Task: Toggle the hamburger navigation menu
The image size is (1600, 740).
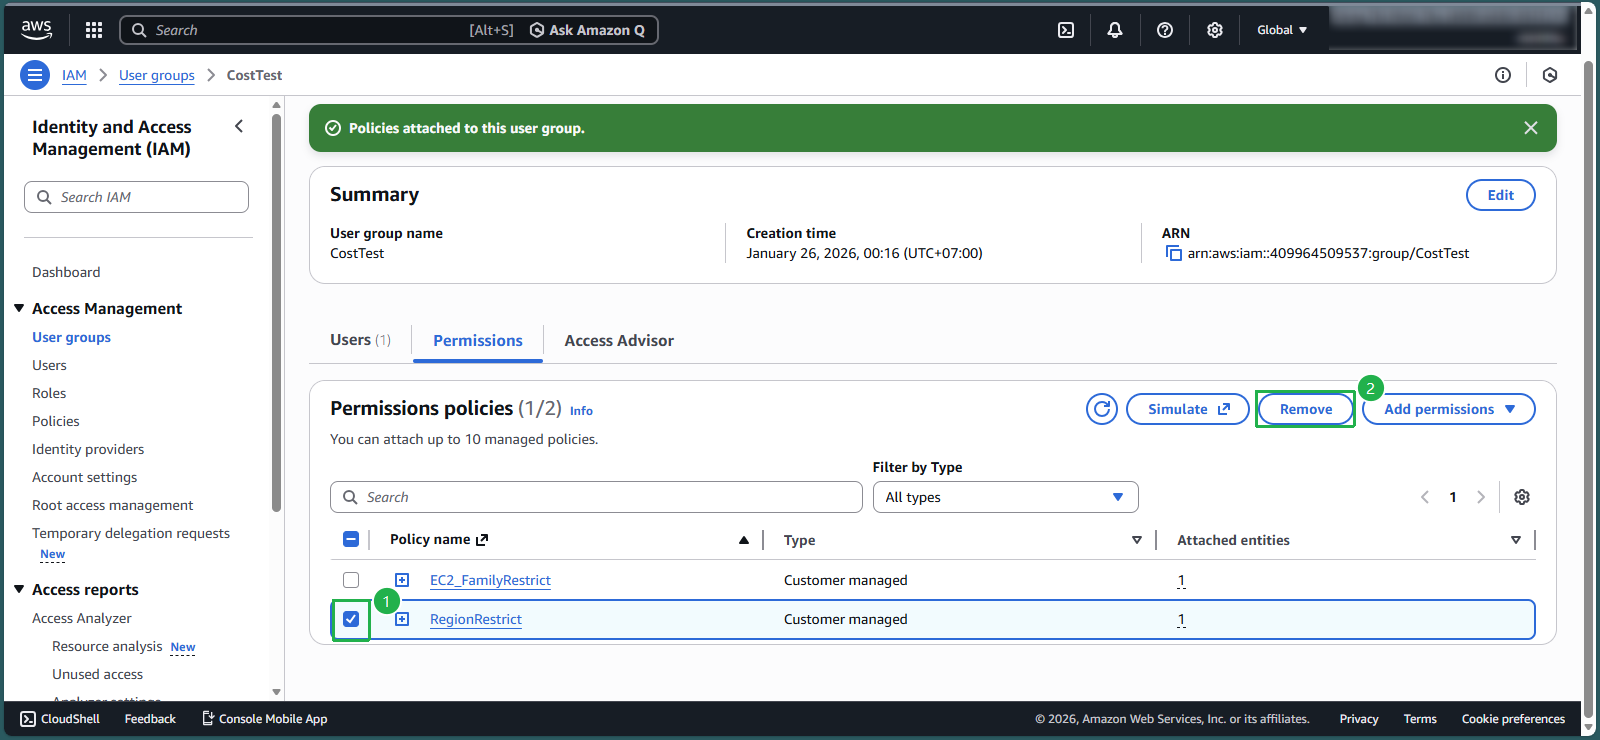Action: pos(35,75)
